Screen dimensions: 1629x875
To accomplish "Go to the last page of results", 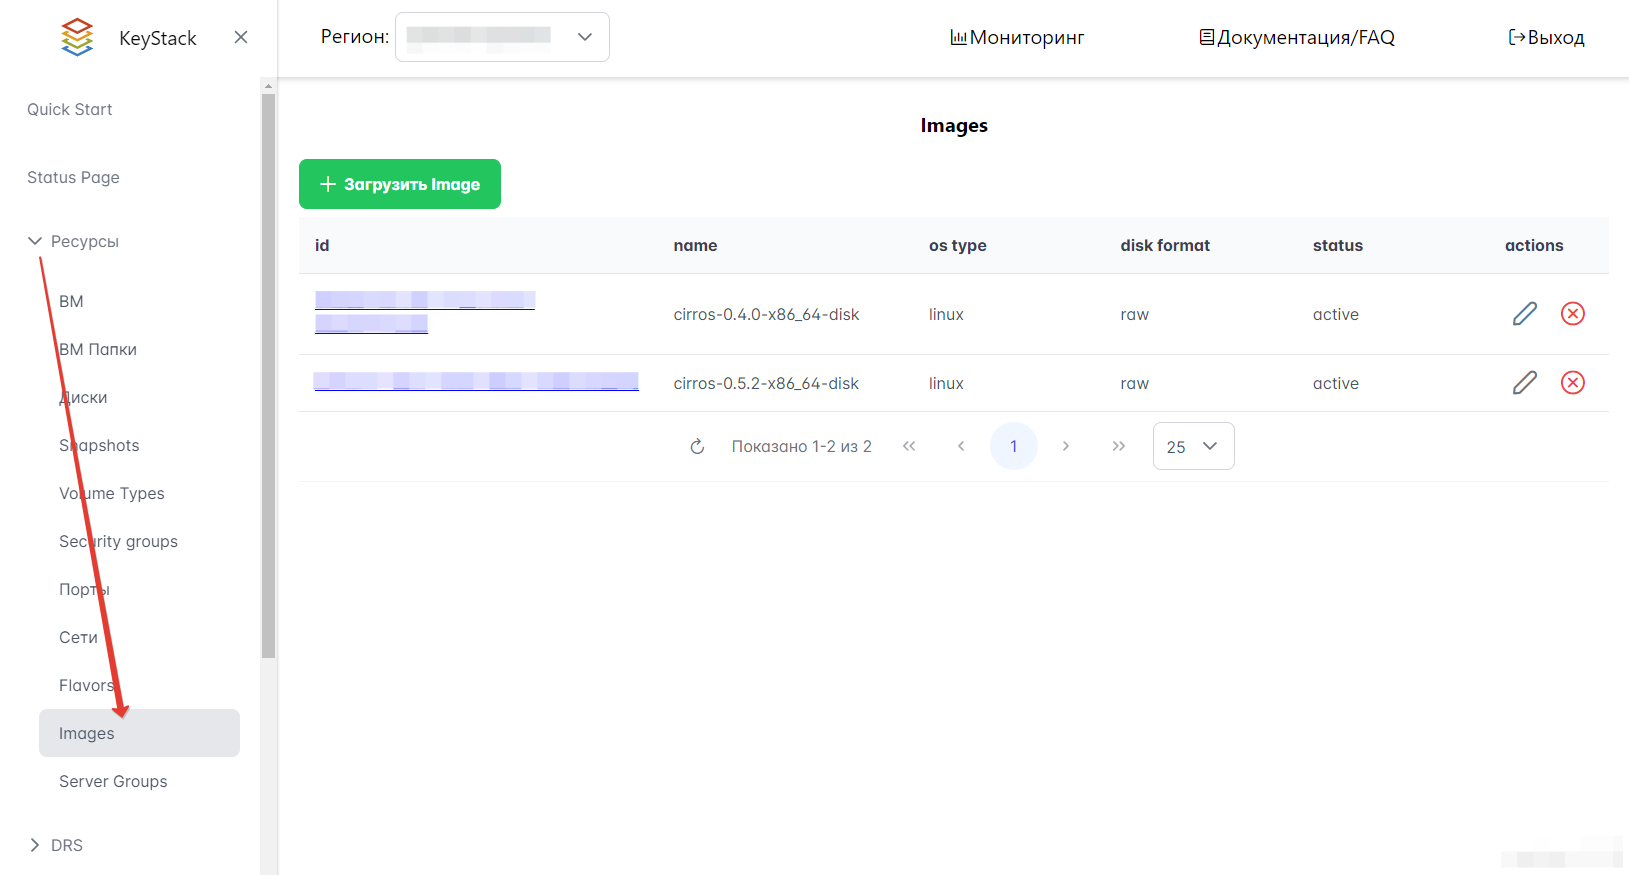I will [x=1118, y=447].
